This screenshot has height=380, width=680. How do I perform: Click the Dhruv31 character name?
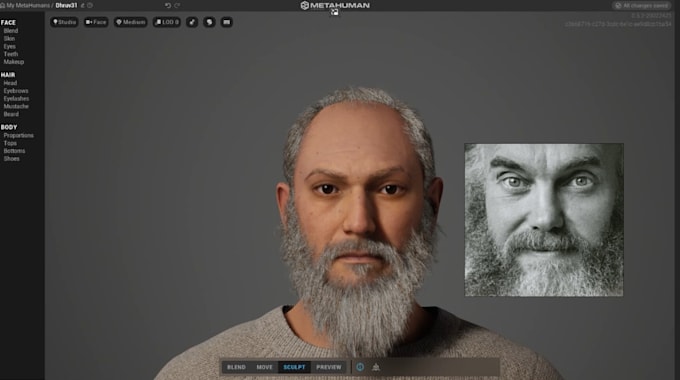click(66, 6)
